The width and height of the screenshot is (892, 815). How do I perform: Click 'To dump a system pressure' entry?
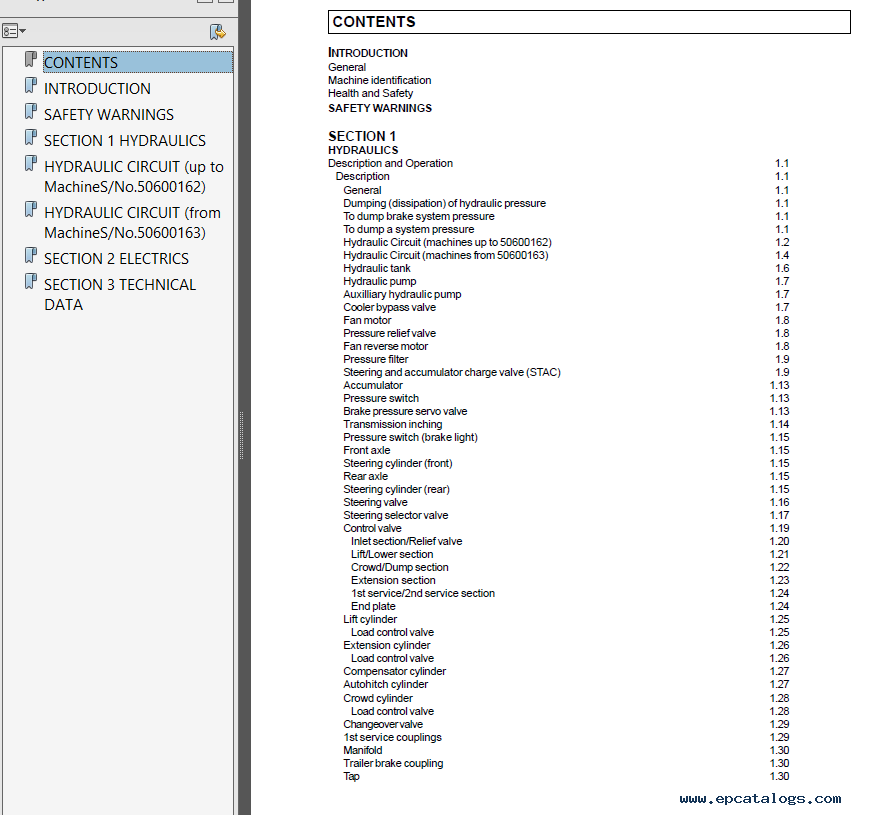coord(408,229)
